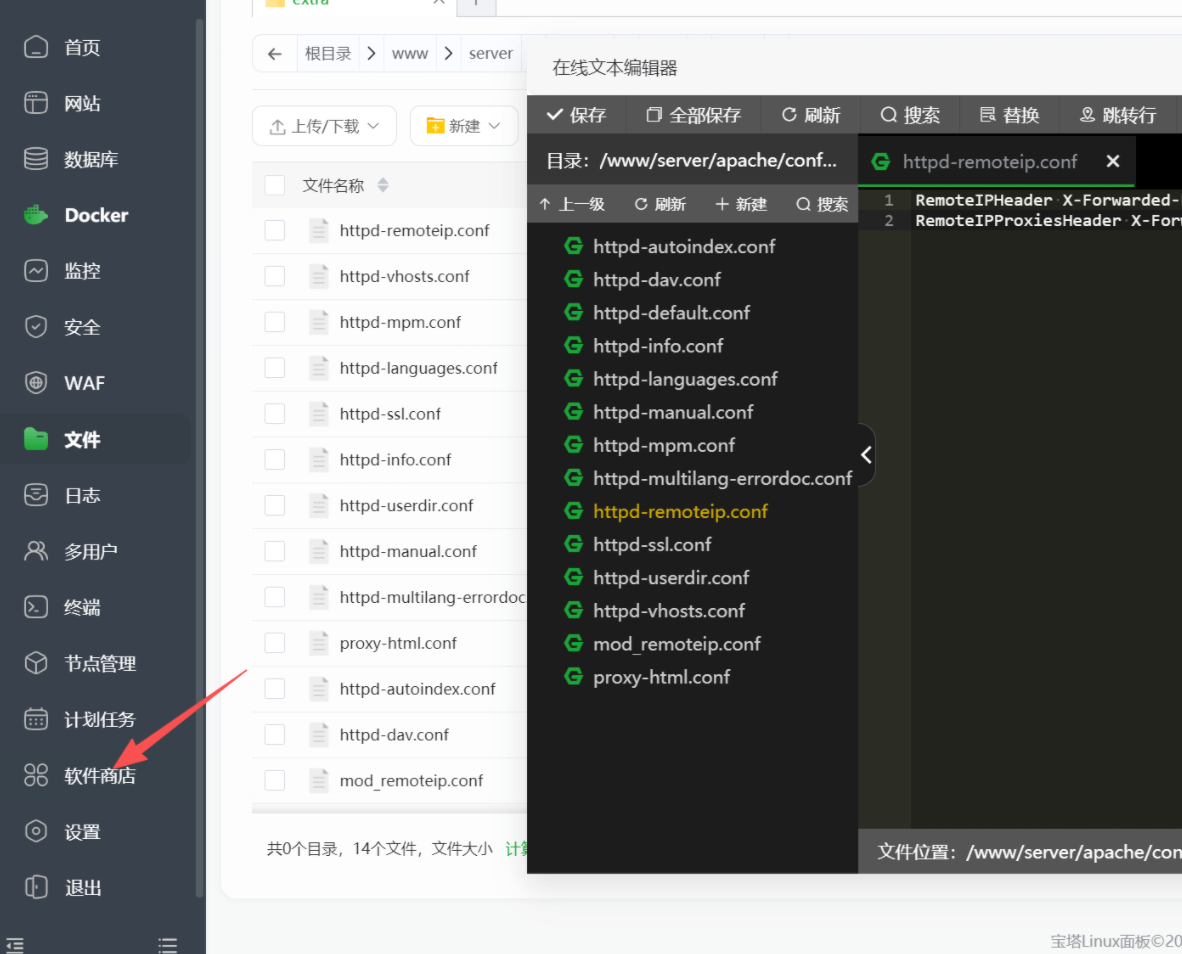The height and width of the screenshot is (954, 1182).
Task: Click the 数据库 database icon
Action: point(35,159)
